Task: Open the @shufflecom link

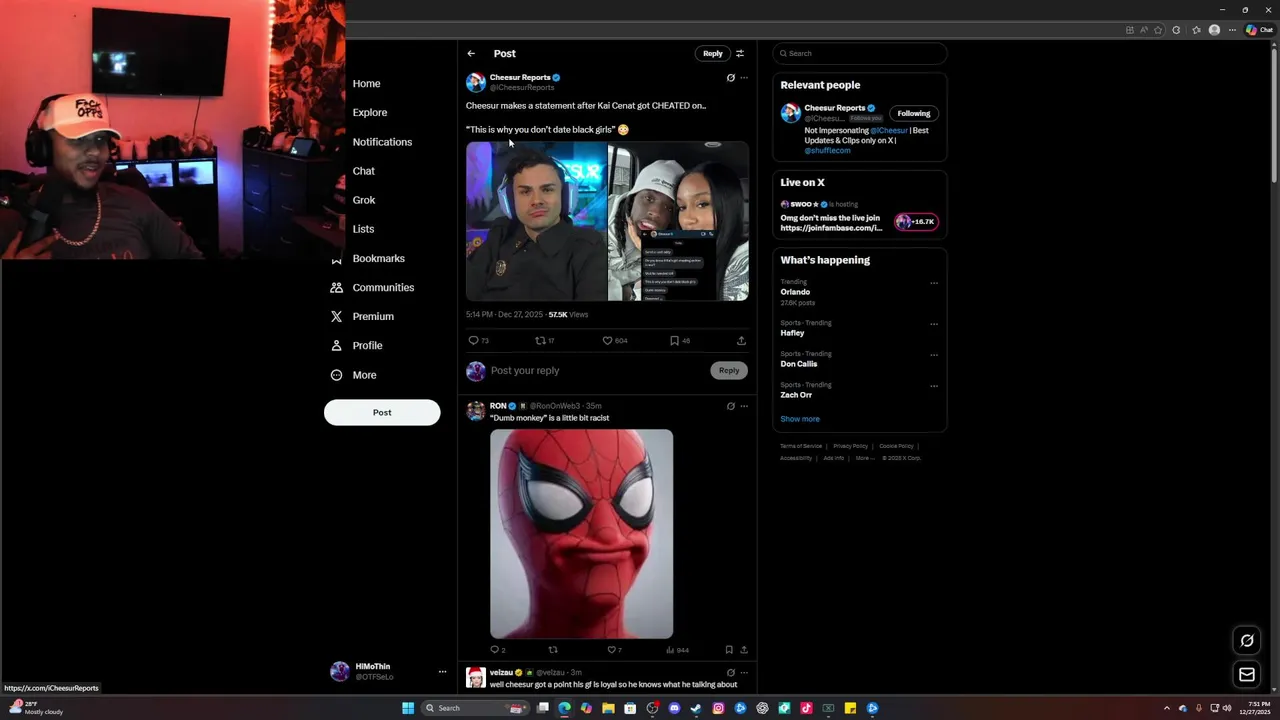Action: [827, 150]
